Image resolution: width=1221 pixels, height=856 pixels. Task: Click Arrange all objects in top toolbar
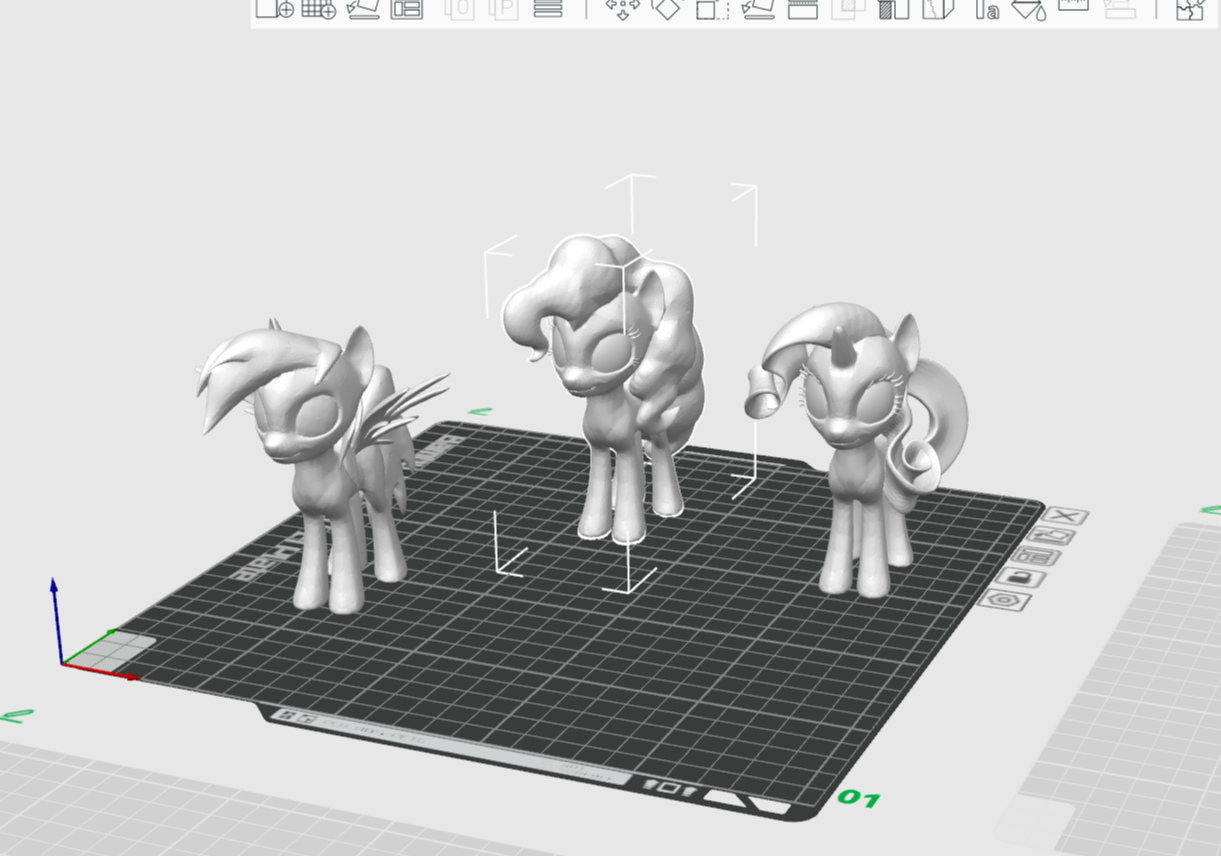click(407, 9)
